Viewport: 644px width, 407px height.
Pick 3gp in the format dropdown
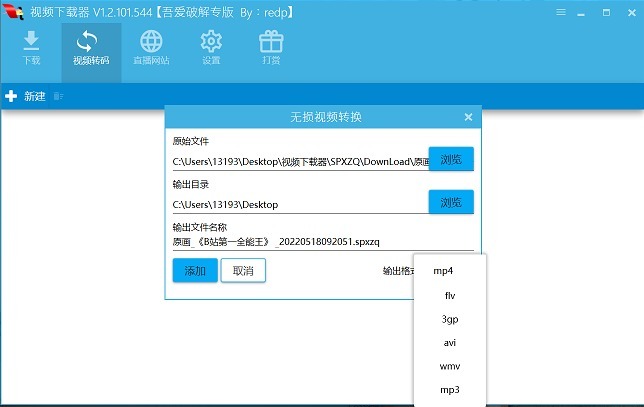point(450,319)
